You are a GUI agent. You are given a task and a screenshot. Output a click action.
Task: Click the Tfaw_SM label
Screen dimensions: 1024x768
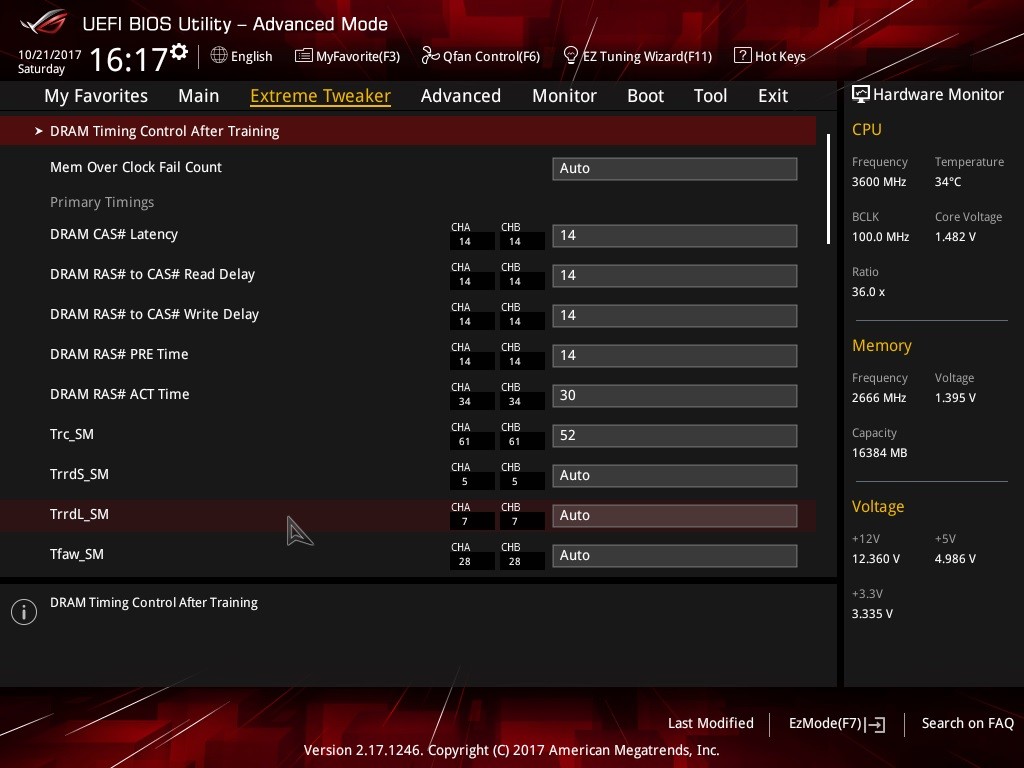(x=76, y=554)
